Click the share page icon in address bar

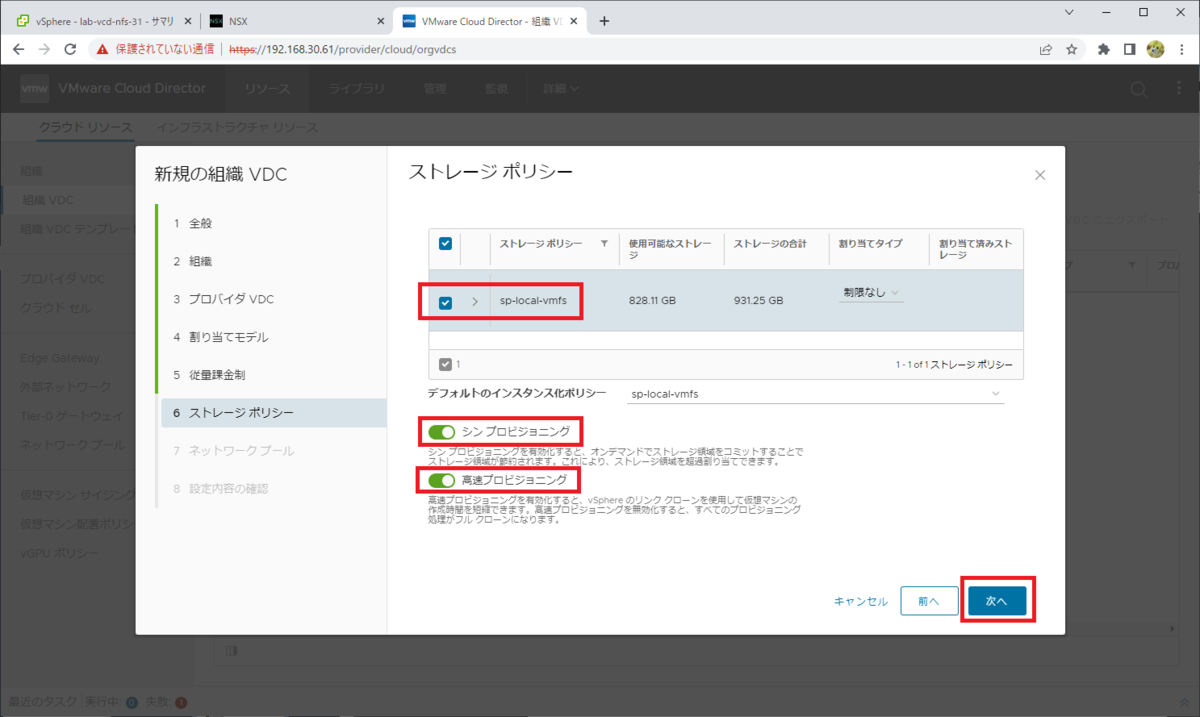[1046, 48]
